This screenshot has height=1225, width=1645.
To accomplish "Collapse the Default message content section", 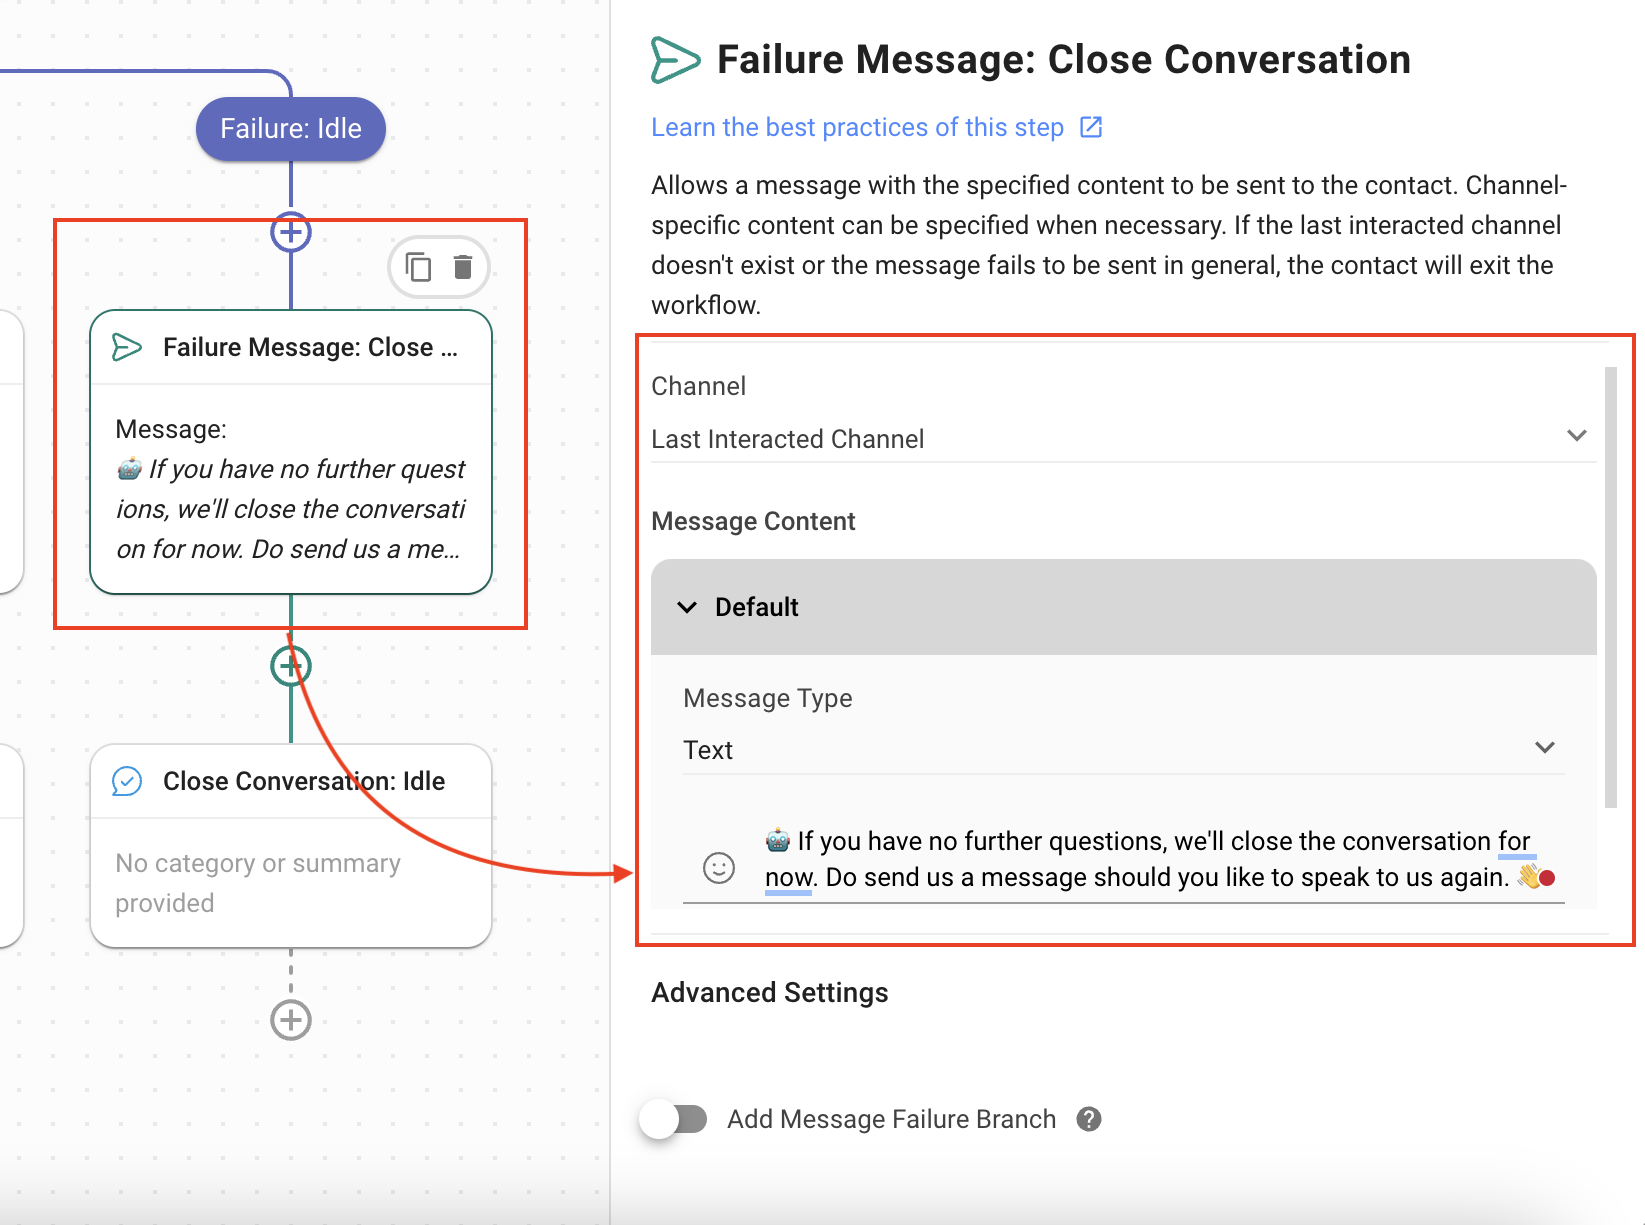I will 687,607.
